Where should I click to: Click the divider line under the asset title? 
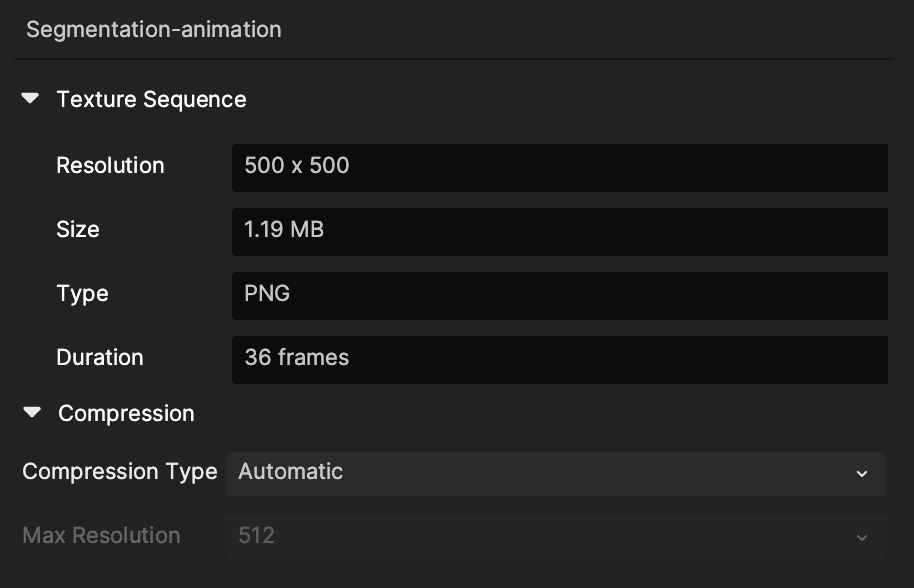pos(454,59)
